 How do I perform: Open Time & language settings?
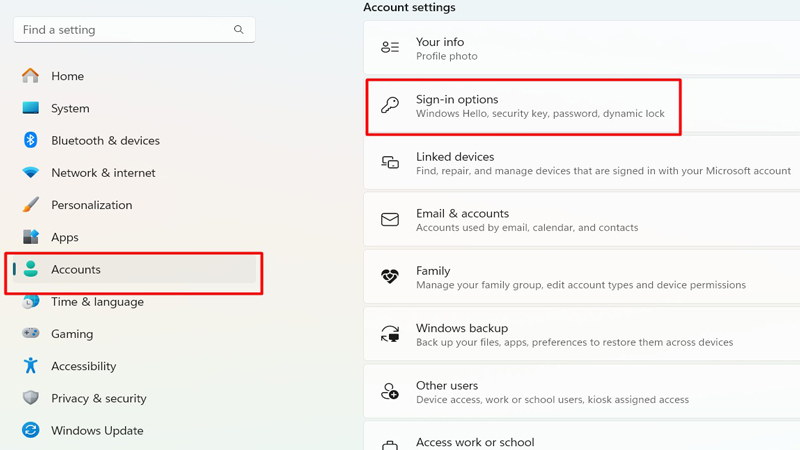[134, 302]
